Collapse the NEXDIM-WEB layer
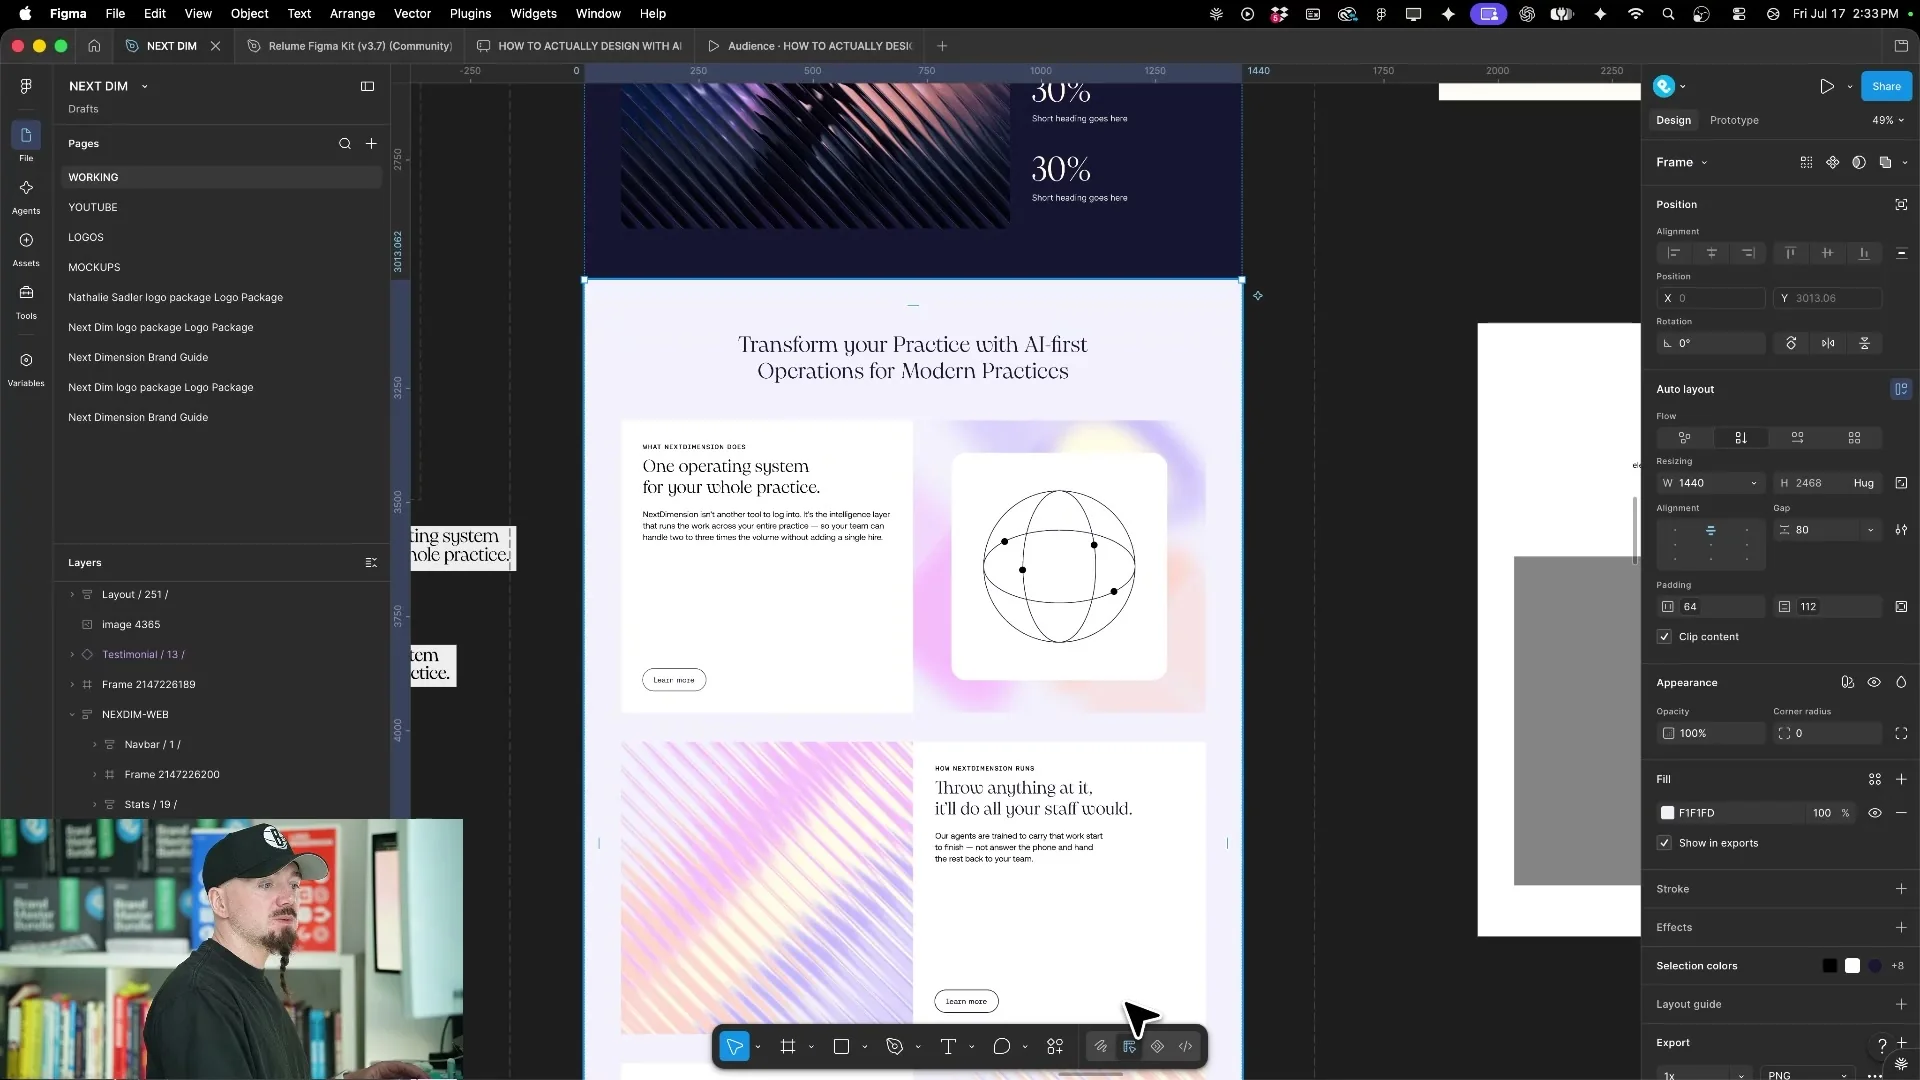1920x1080 pixels. click(72, 715)
